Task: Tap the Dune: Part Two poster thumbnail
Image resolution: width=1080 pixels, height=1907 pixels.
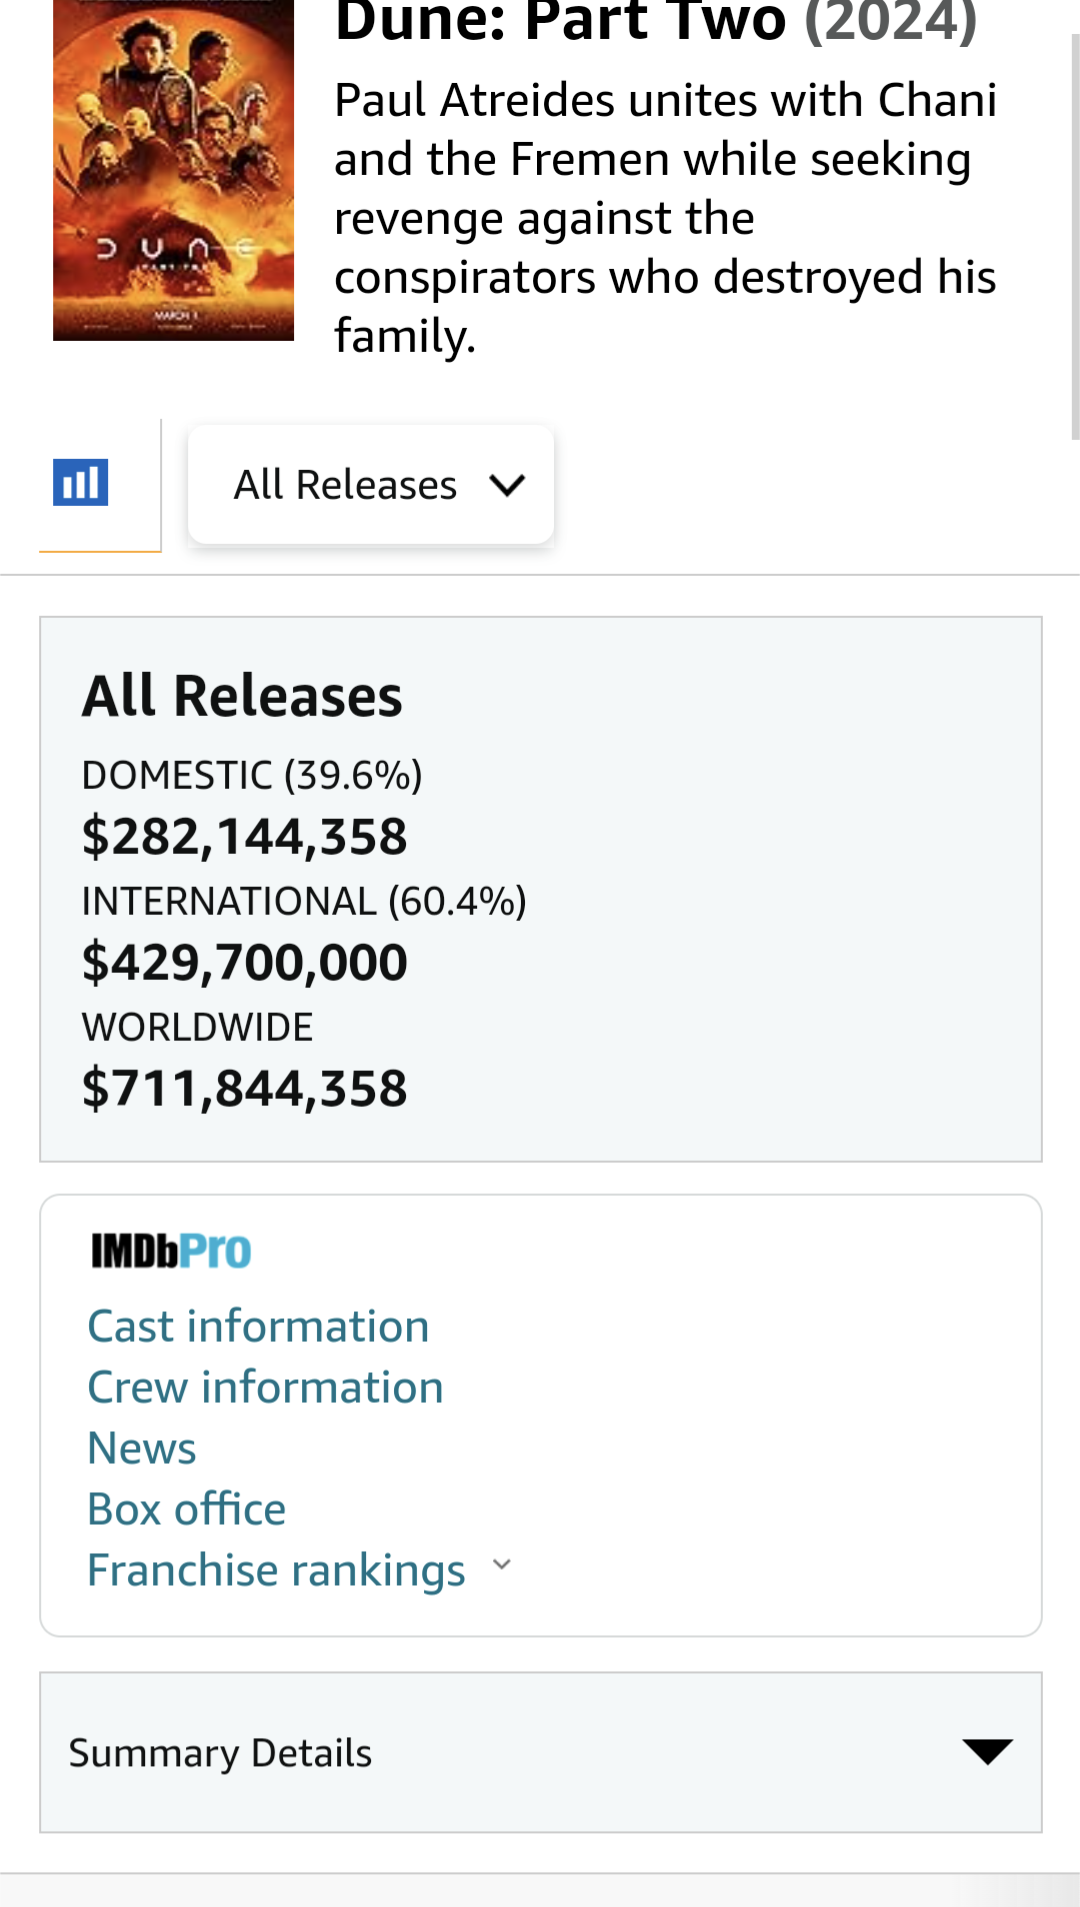Action: [173, 170]
